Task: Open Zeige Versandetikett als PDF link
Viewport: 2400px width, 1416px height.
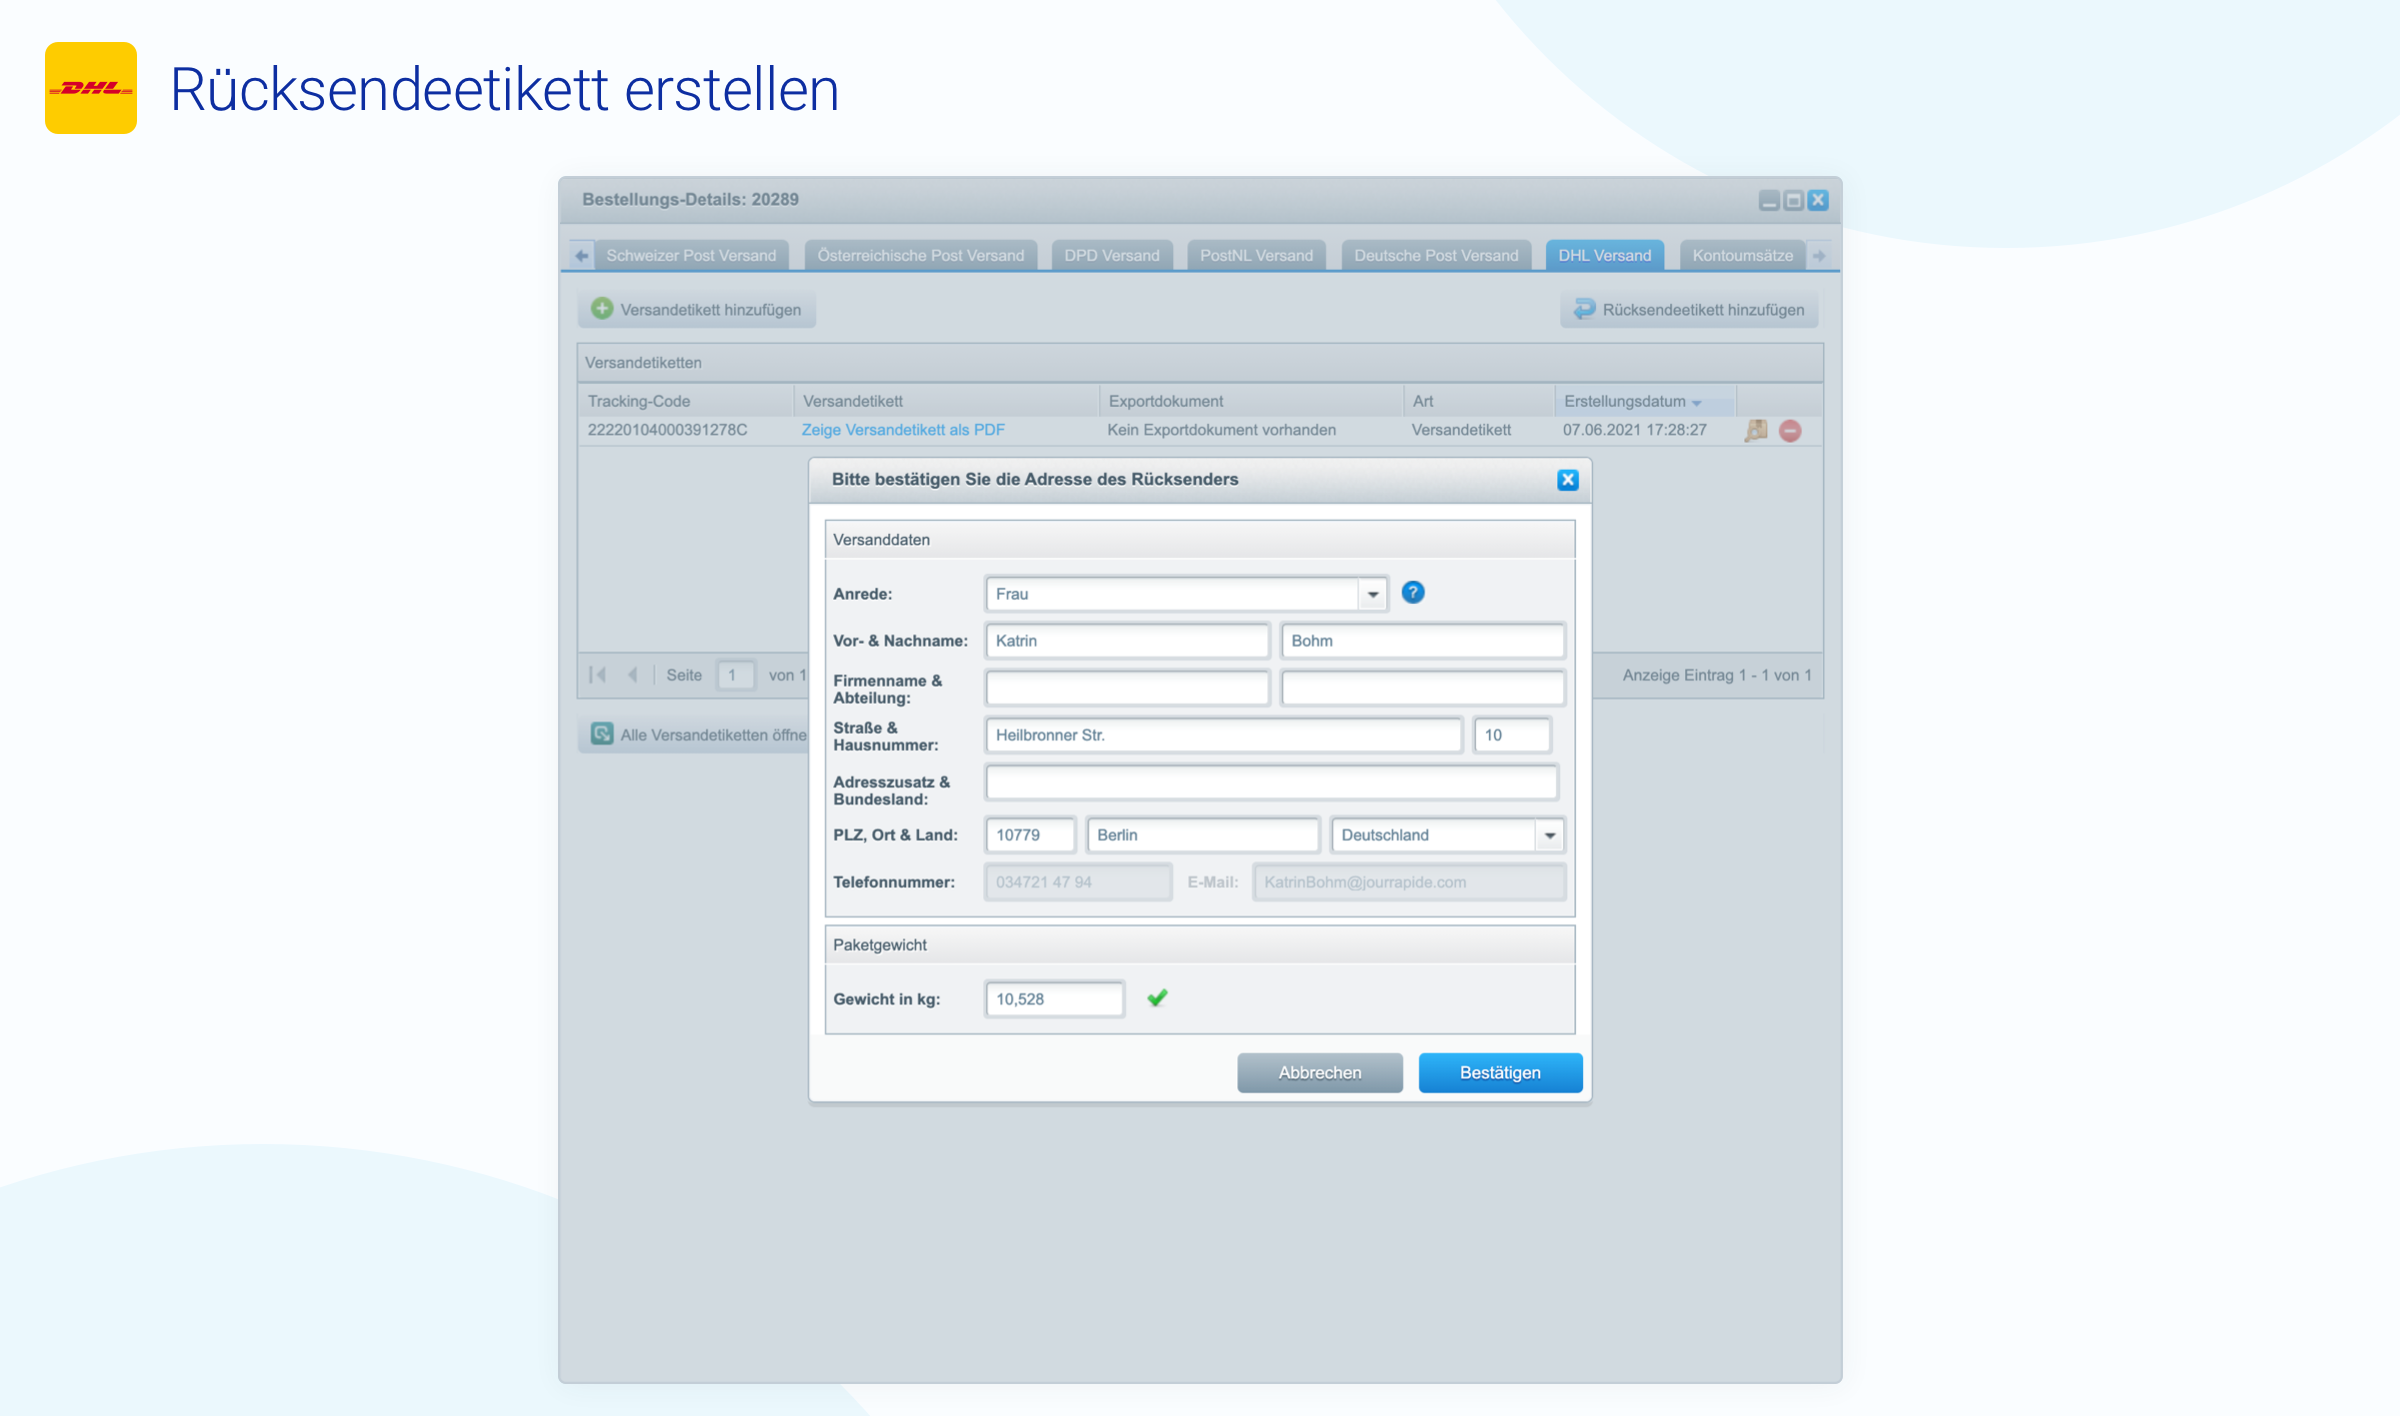Action: 903,430
